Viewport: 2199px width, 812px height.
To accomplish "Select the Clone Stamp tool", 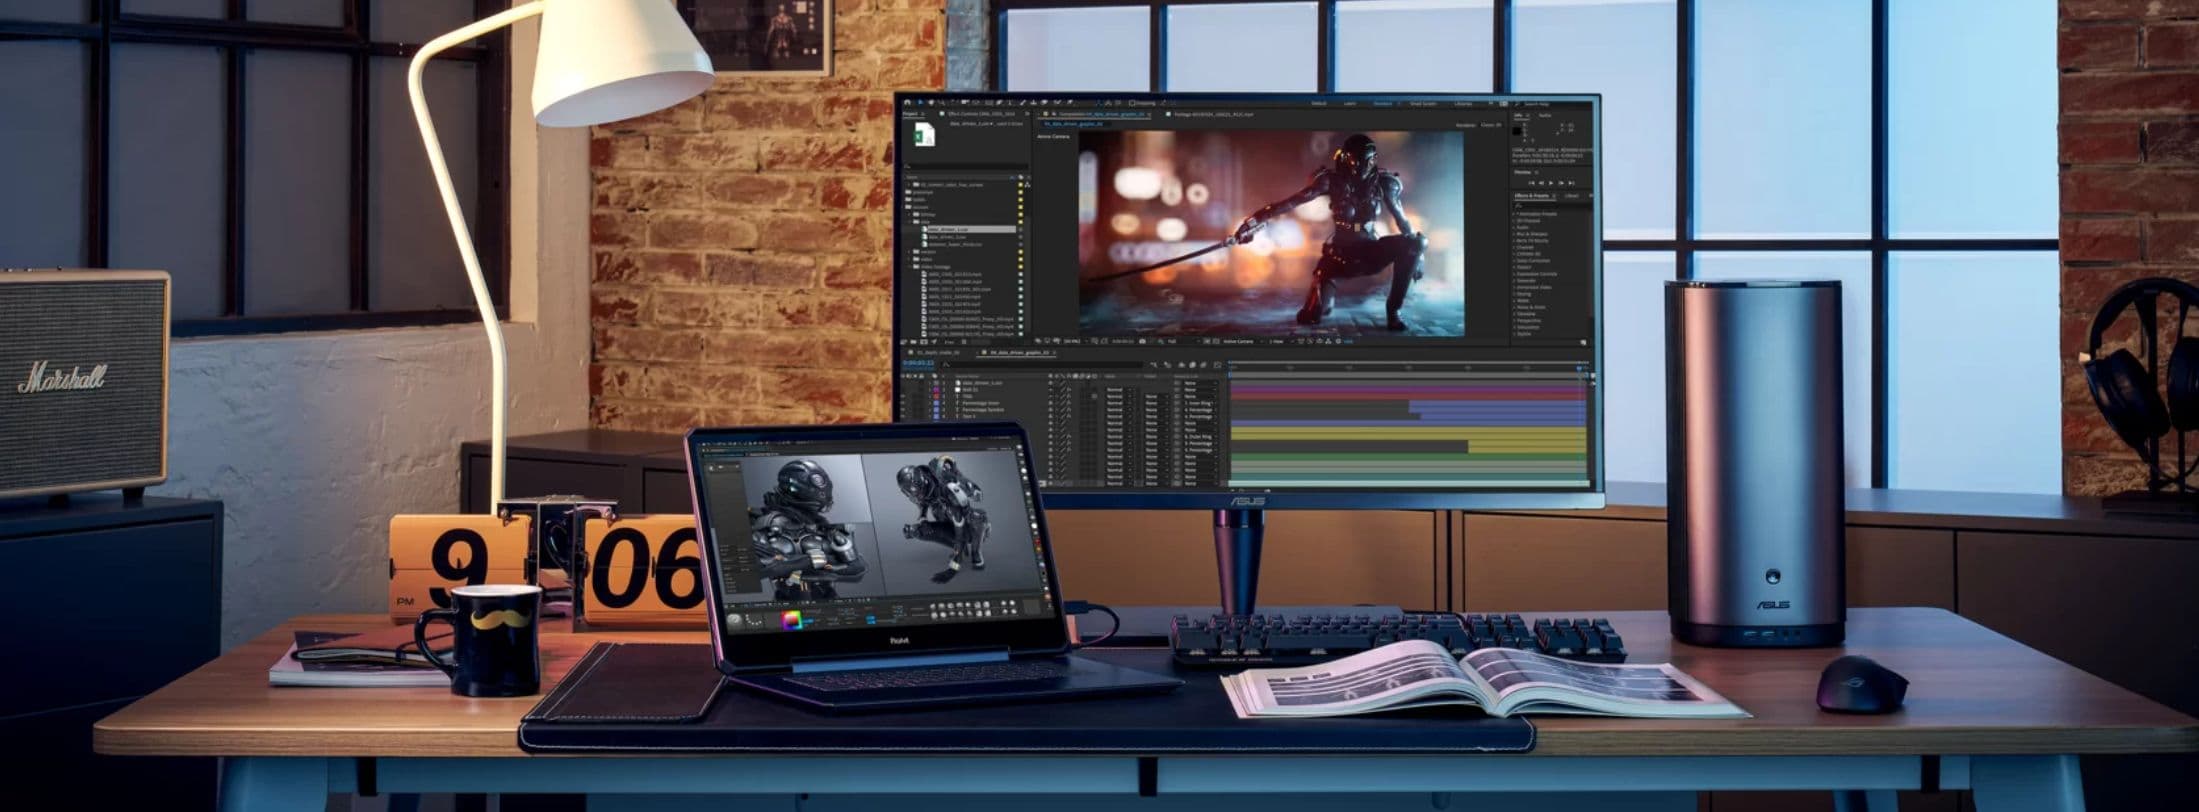I will [1034, 103].
